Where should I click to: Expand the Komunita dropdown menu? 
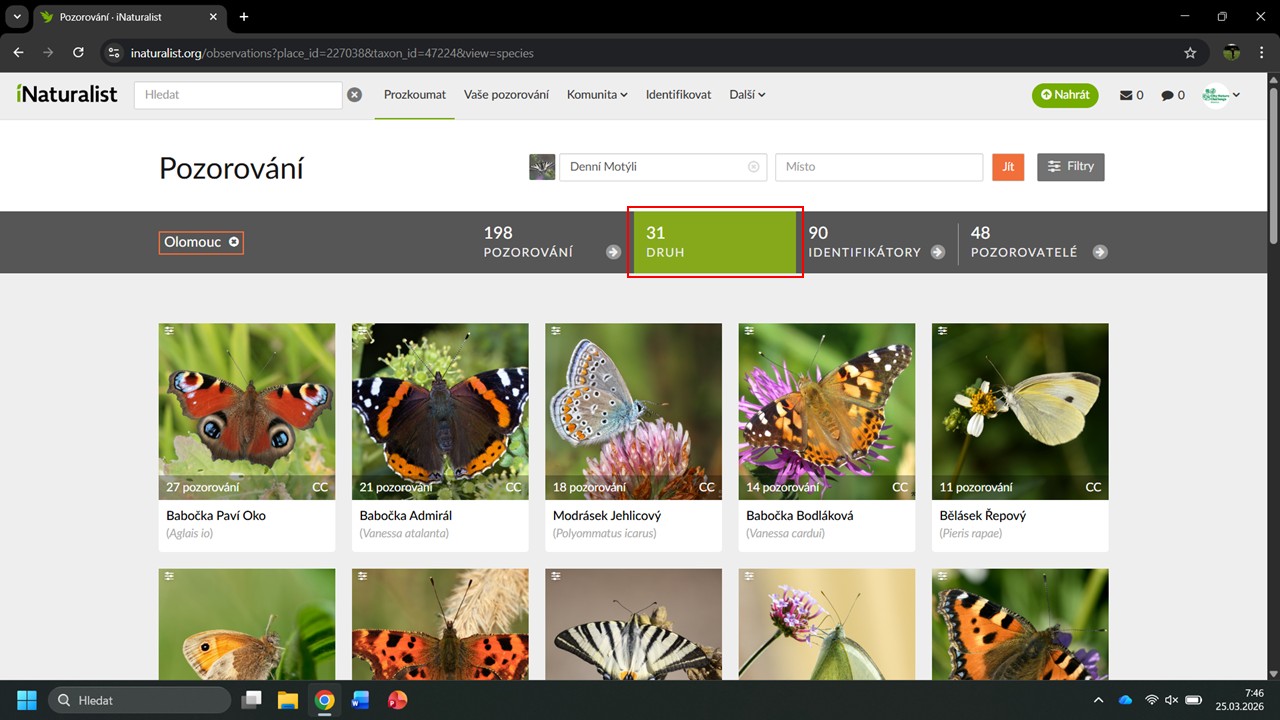click(x=597, y=95)
